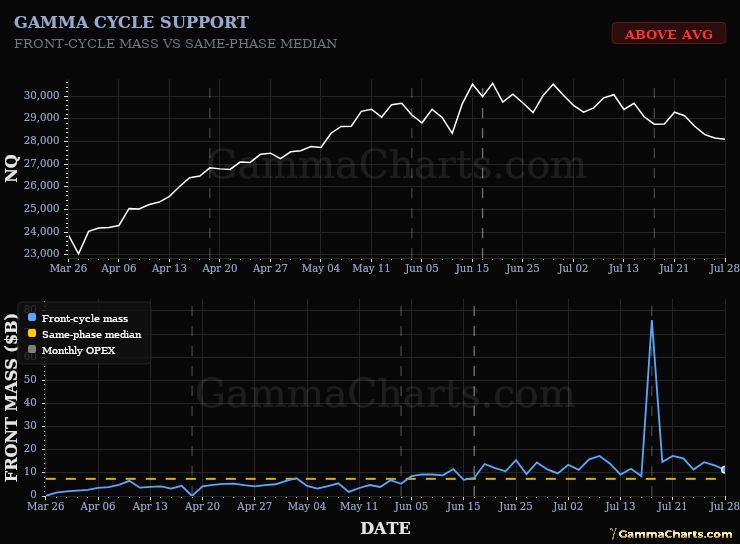The width and height of the screenshot is (740, 544).
Task: Click Jun 25 label on lower chart
Action: 515,506
